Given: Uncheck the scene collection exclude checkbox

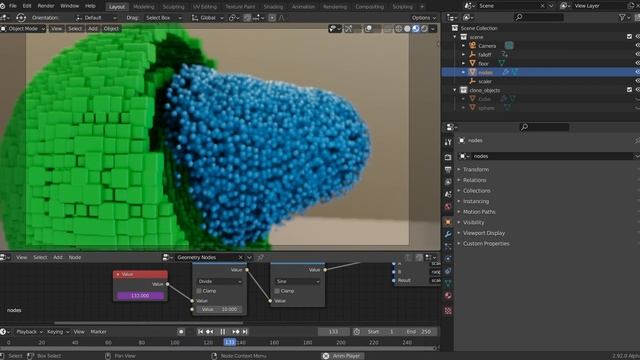Looking at the screenshot, I should pos(629,37).
